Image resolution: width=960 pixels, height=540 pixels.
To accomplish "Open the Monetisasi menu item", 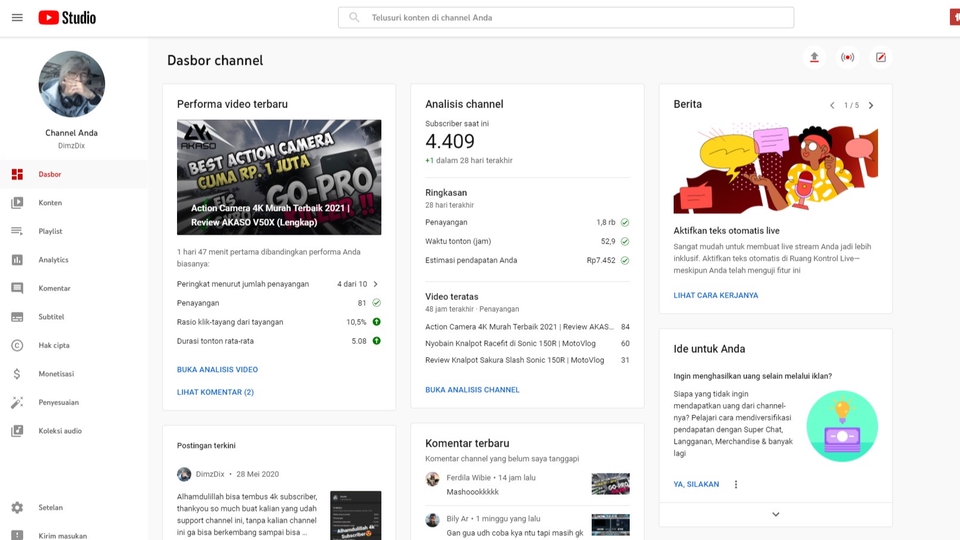I will point(73,373).
